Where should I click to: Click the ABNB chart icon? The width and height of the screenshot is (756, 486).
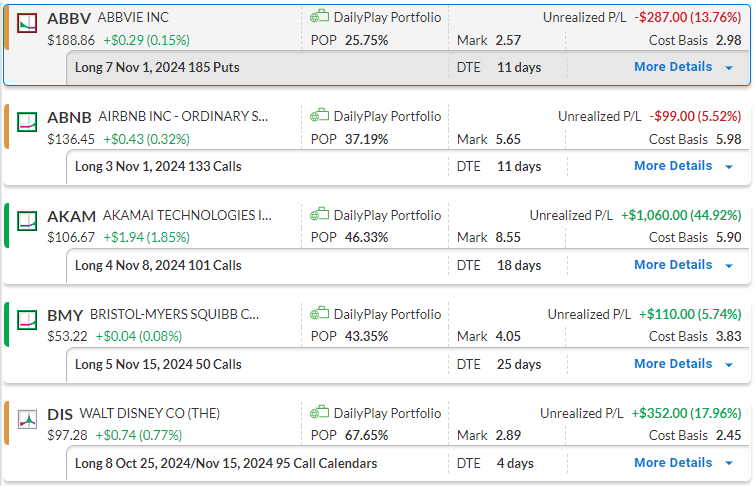28,120
